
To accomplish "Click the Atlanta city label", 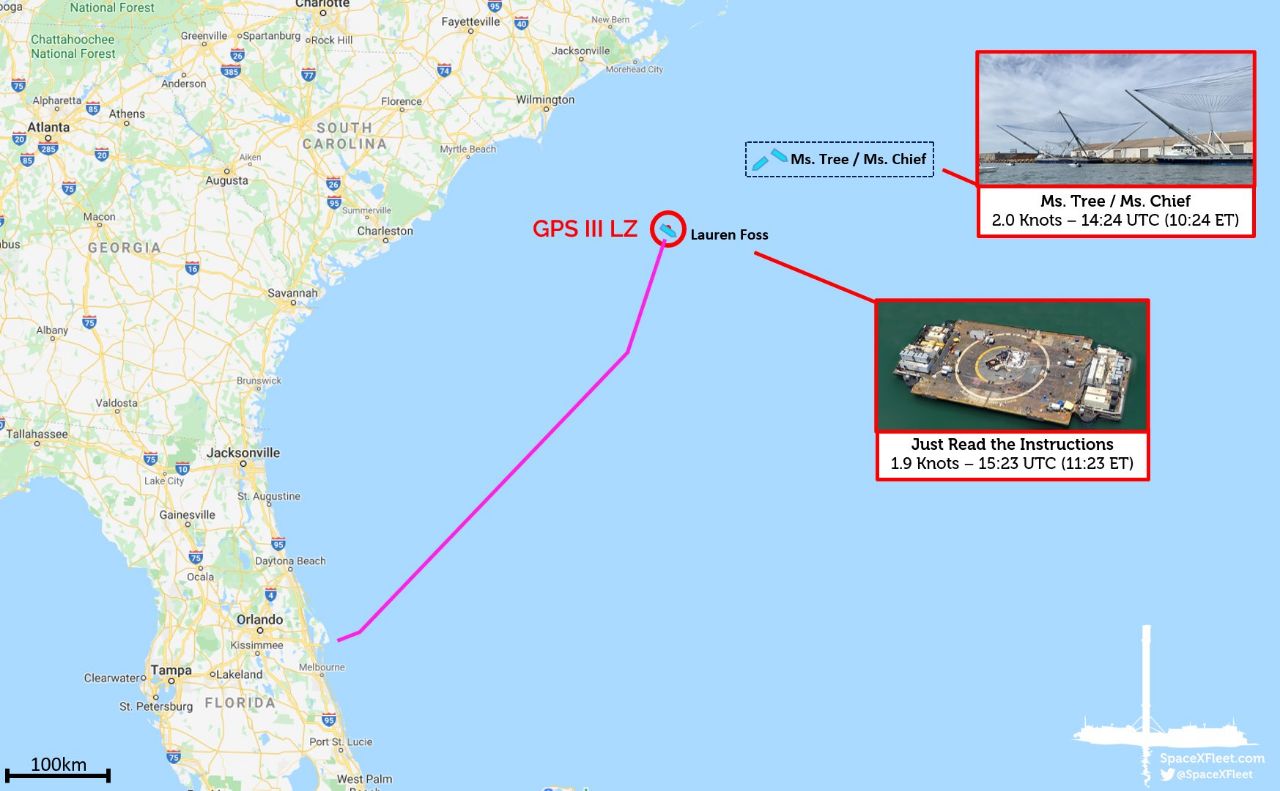I will (49, 128).
